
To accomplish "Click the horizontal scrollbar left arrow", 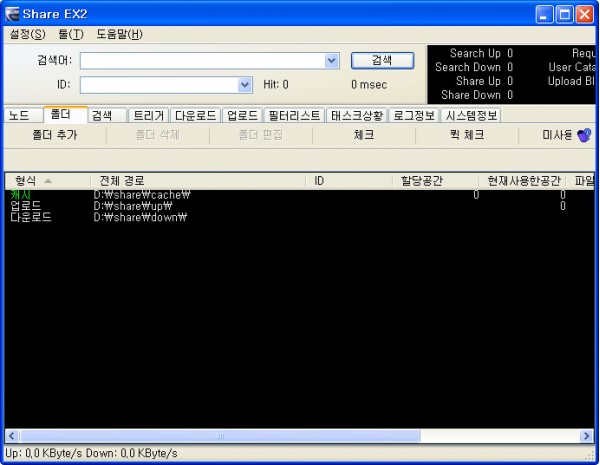I will (11, 436).
